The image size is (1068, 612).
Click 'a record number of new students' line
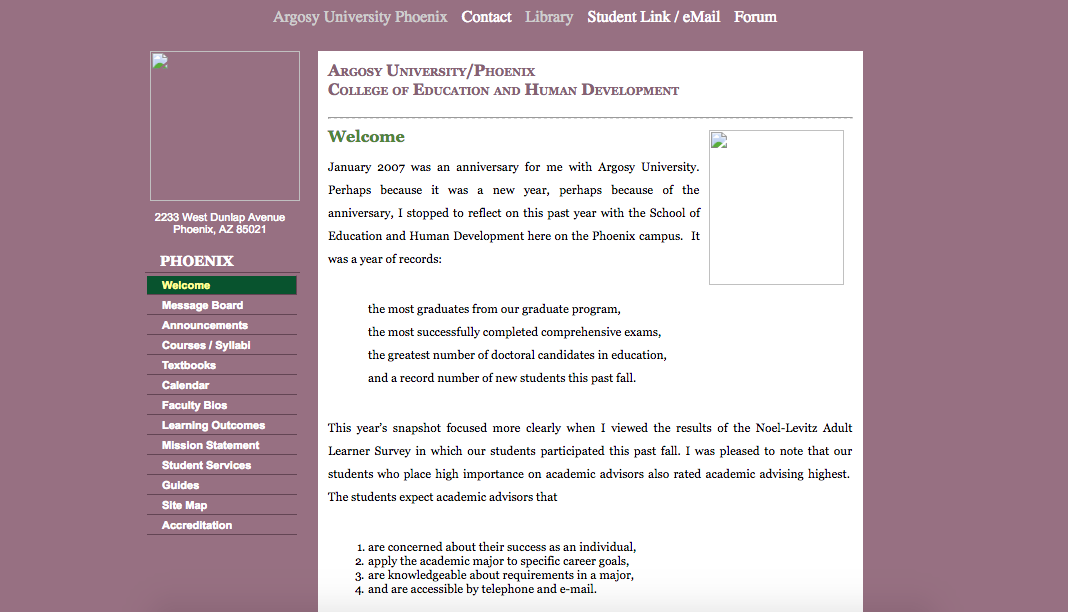(x=502, y=378)
